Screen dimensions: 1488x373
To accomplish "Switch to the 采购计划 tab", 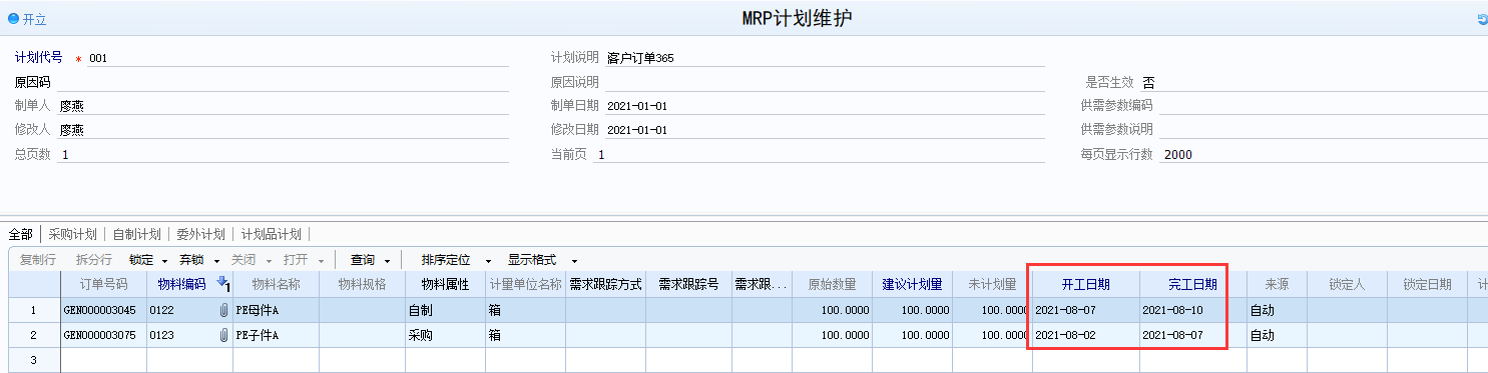I will pyautogui.click(x=72, y=234).
